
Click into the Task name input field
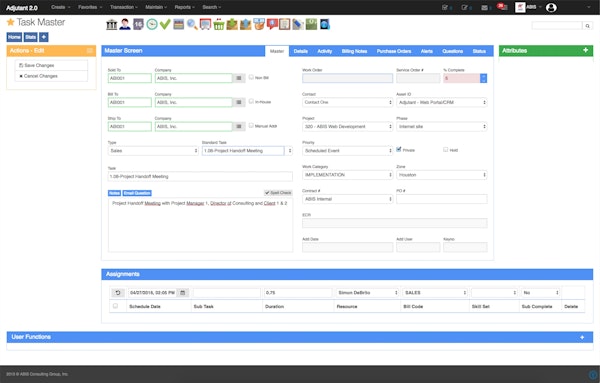click(200, 176)
